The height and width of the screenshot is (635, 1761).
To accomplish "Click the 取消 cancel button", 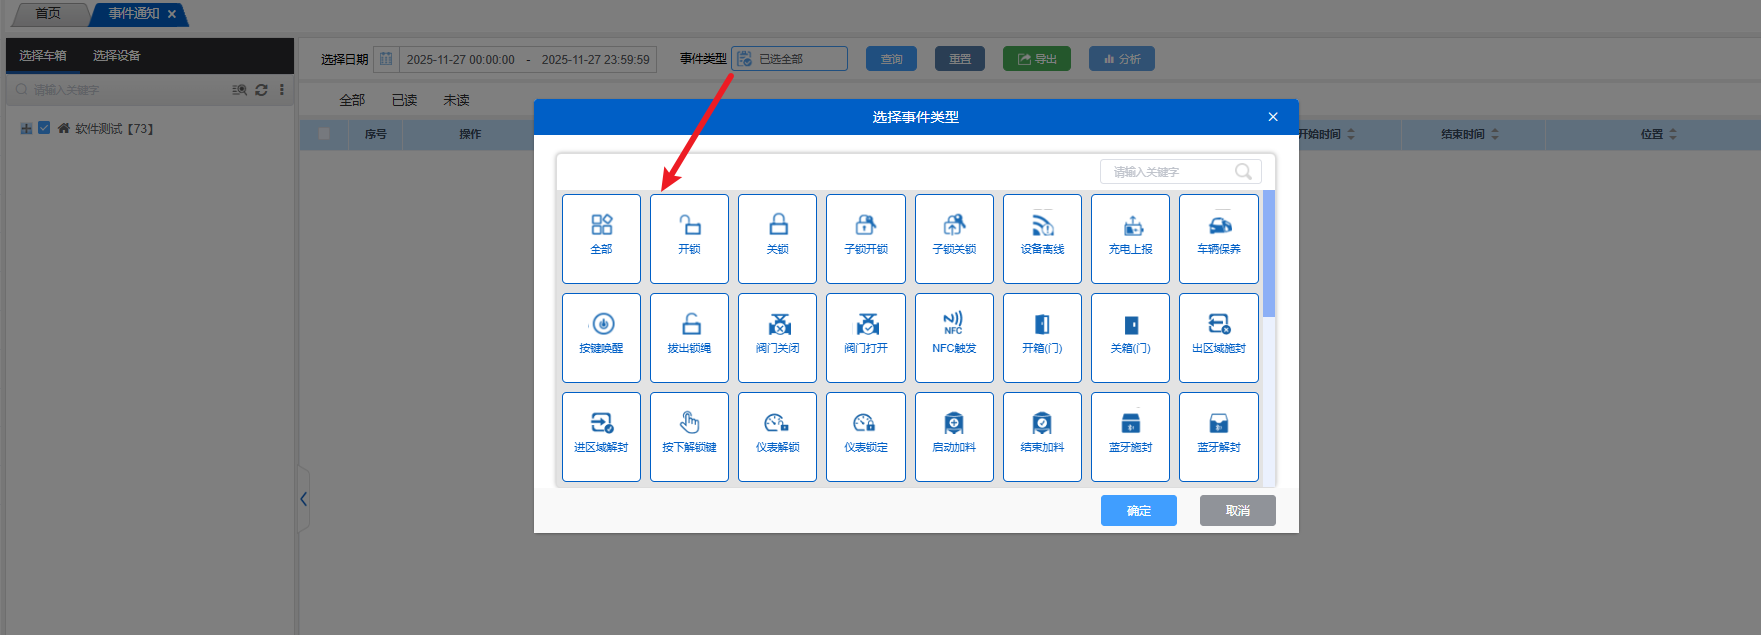I will click(x=1237, y=510).
